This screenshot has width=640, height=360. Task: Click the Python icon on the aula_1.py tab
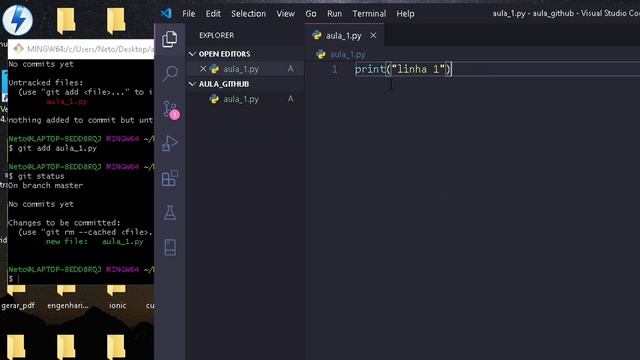[x=317, y=36]
